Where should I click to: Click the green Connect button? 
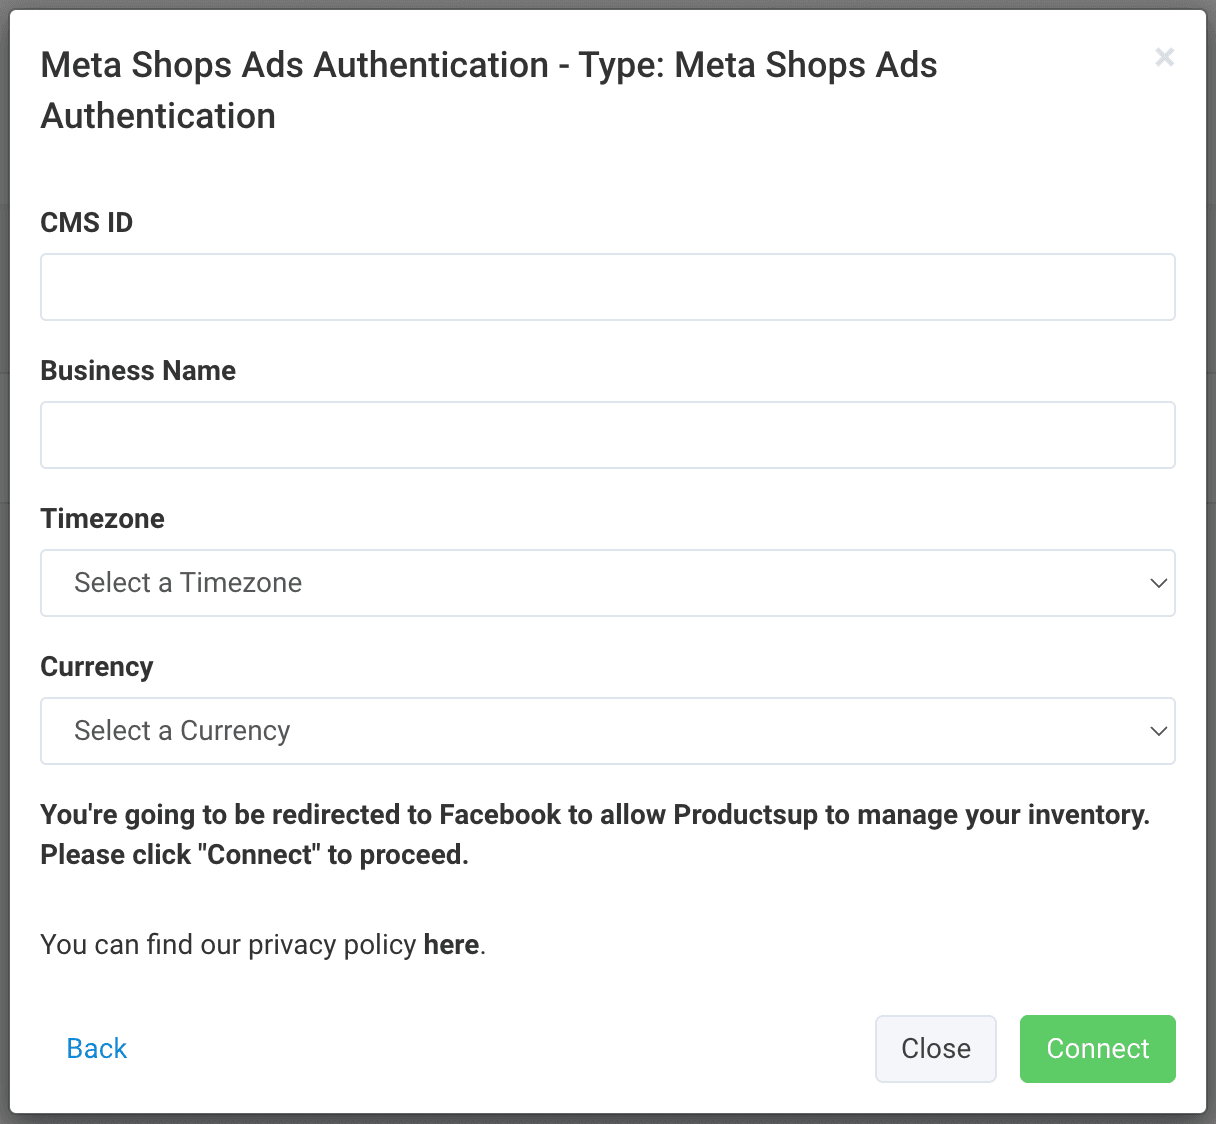(x=1097, y=1048)
